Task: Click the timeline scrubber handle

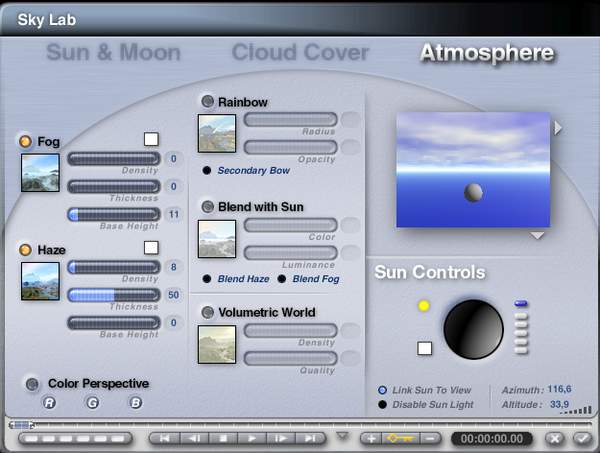Action: [x=21, y=425]
